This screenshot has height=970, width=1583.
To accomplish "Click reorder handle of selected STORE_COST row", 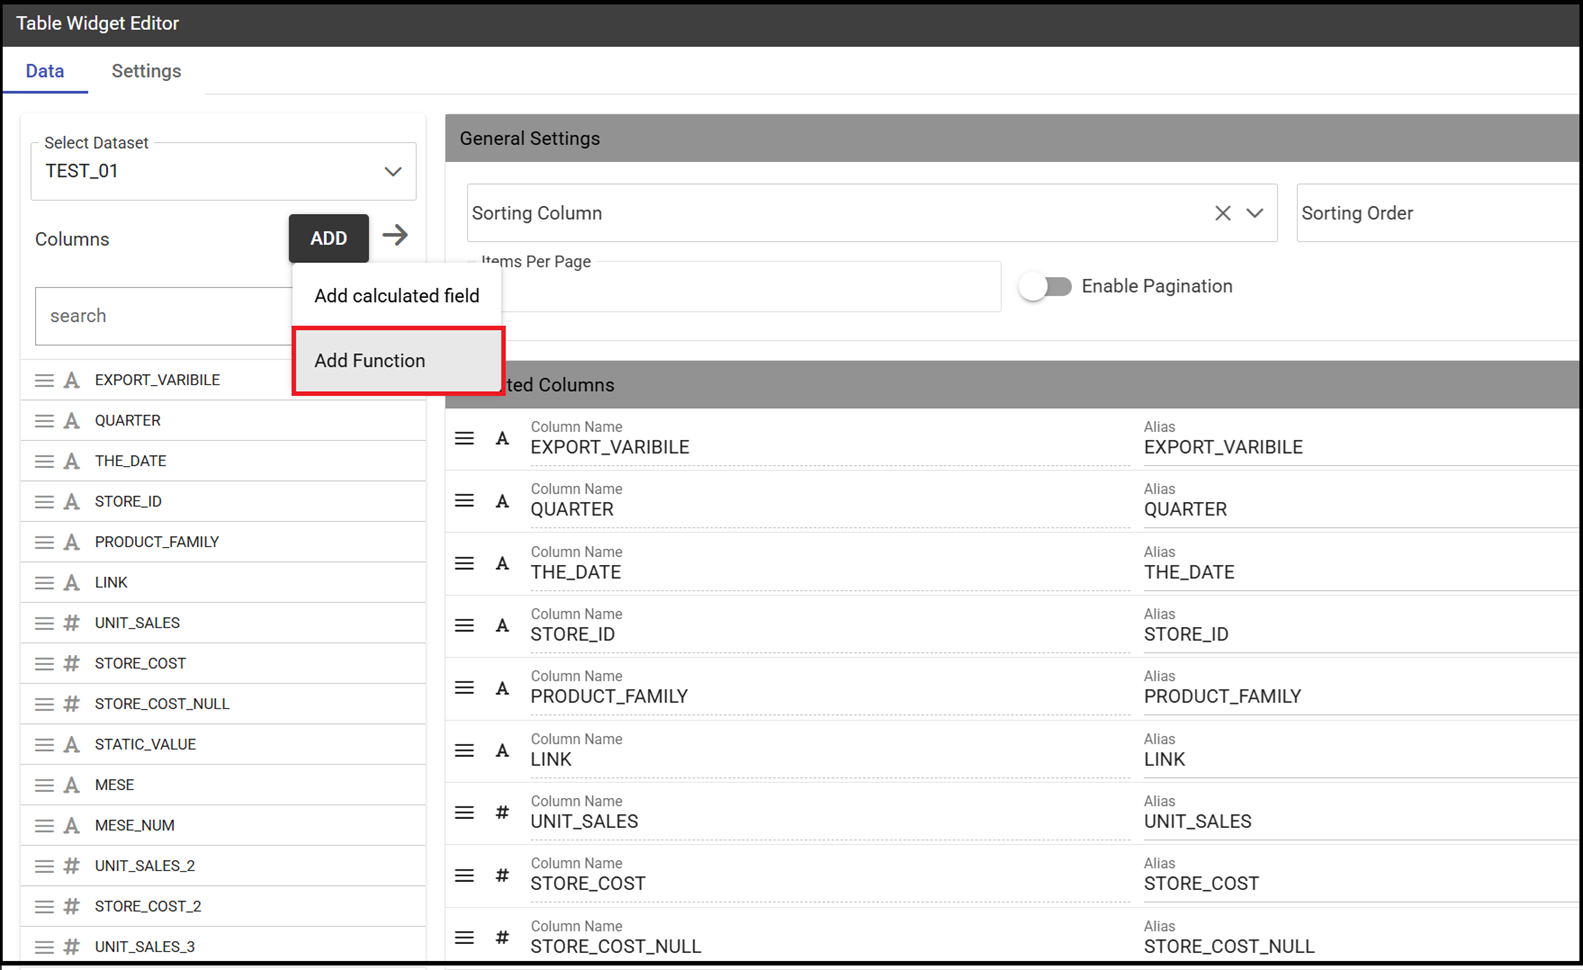I will pos(464,875).
